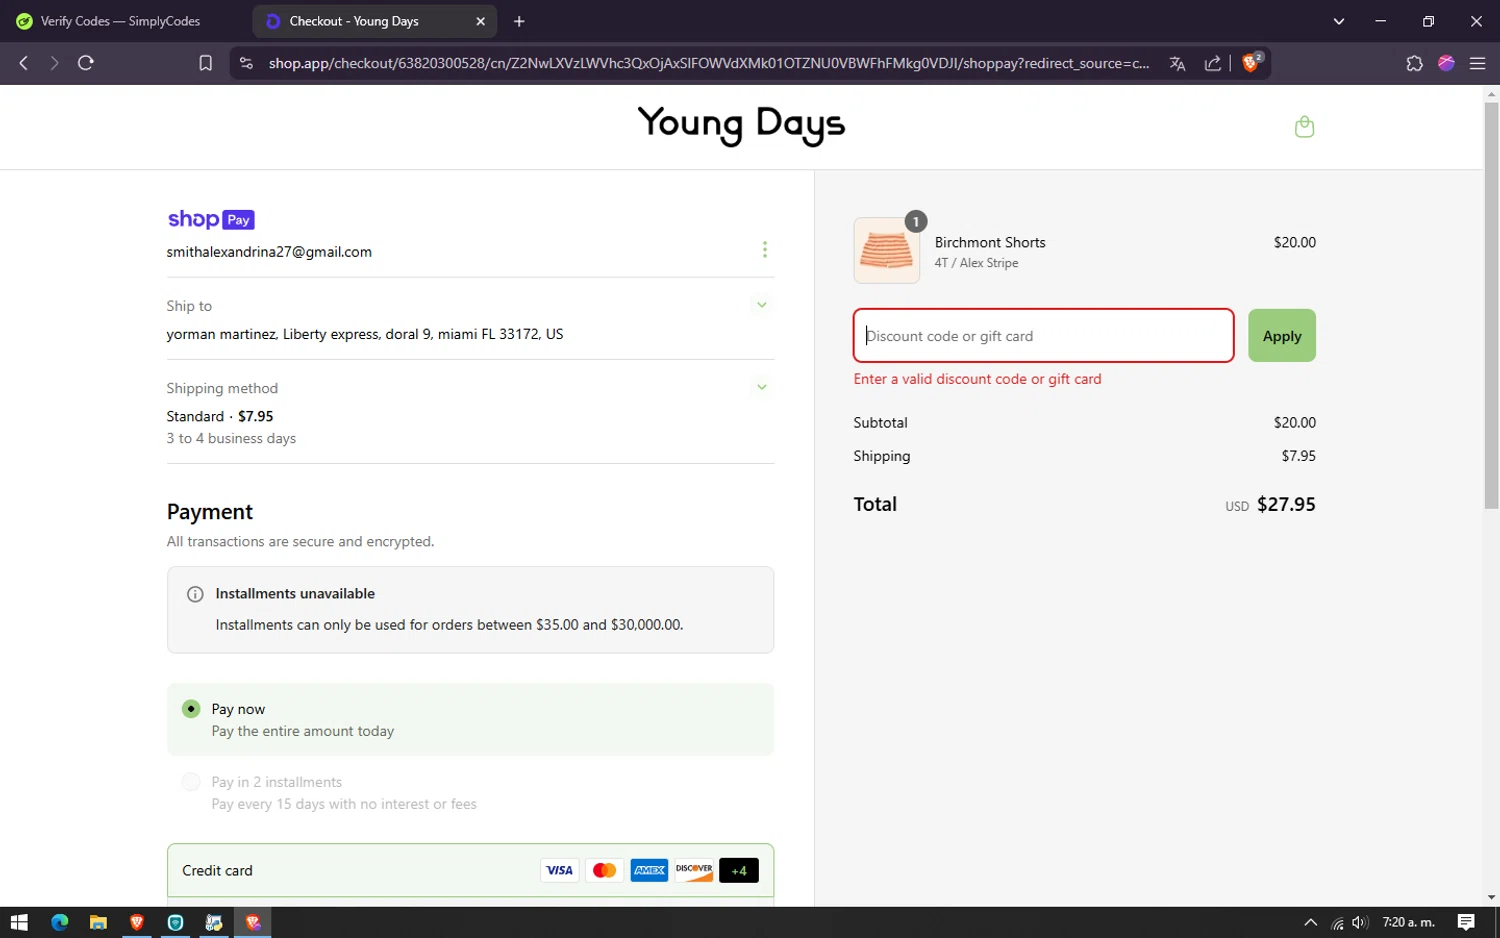The image size is (1500, 938).
Task: Open File Explorer from taskbar
Action: 98,922
